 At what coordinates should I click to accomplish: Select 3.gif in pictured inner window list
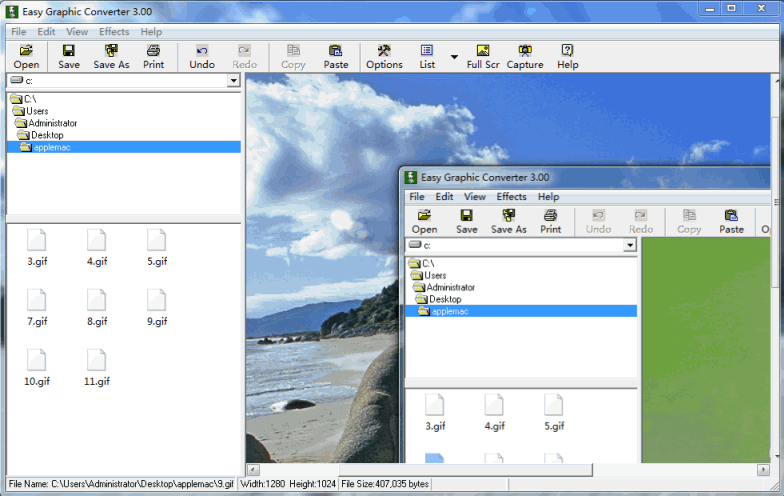(434, 412)
